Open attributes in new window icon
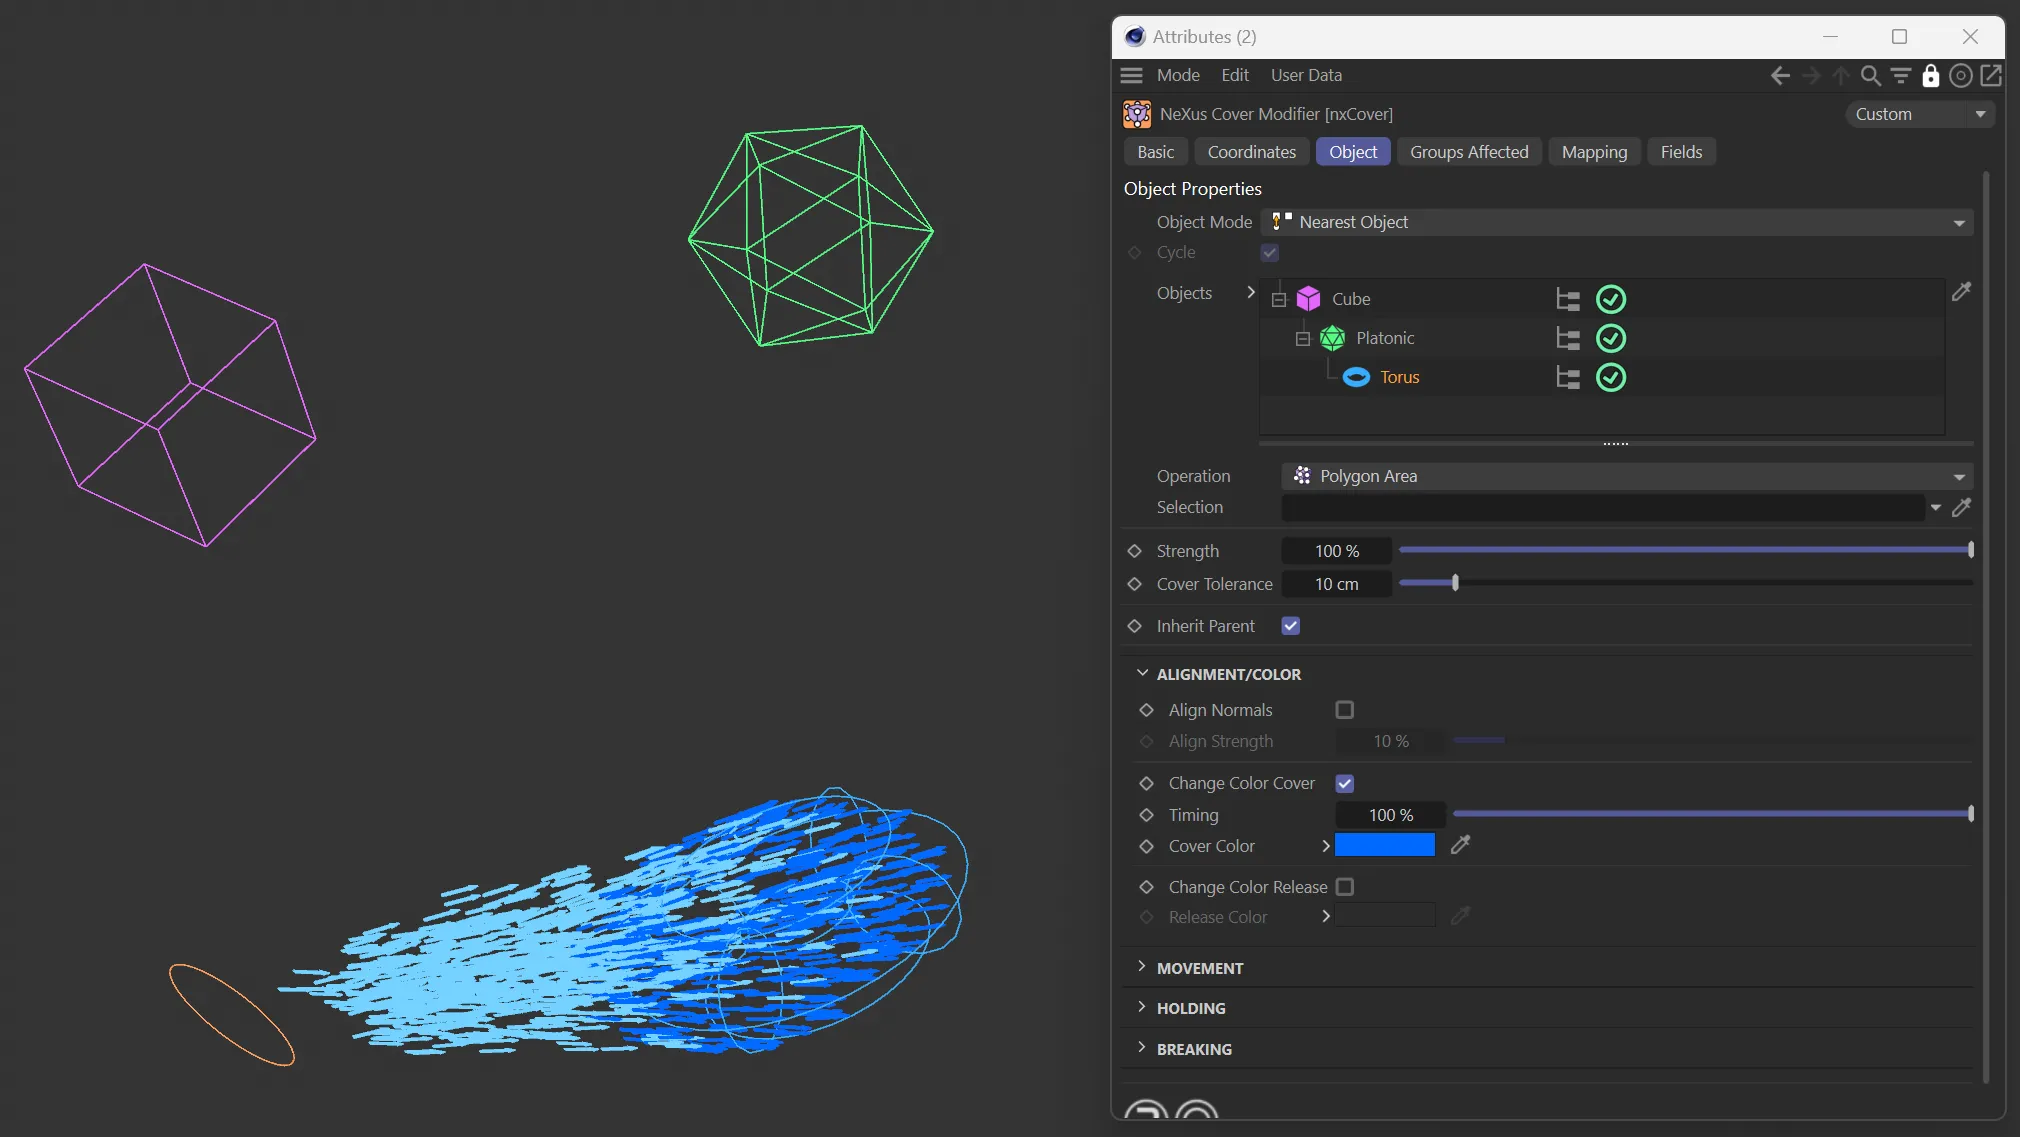 click(1991, 76)
